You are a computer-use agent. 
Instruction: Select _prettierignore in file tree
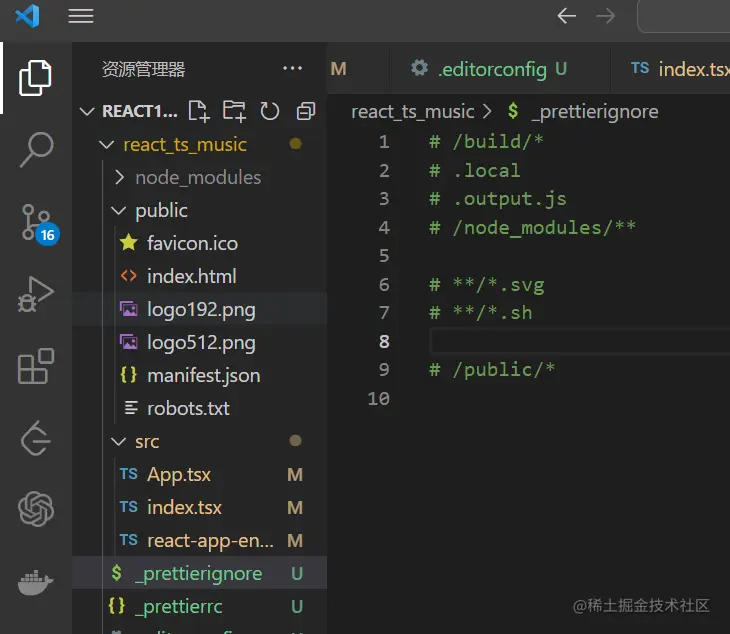[198, 574]
